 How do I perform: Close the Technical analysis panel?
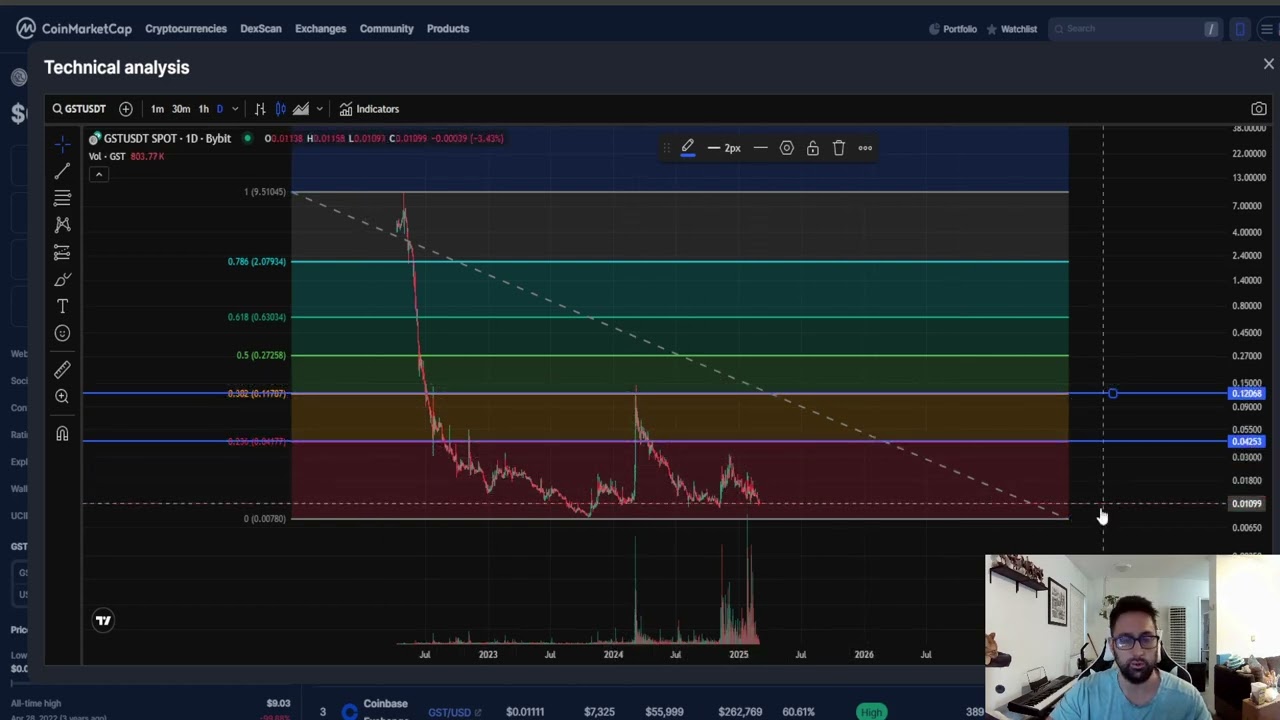pos(1269,64)
